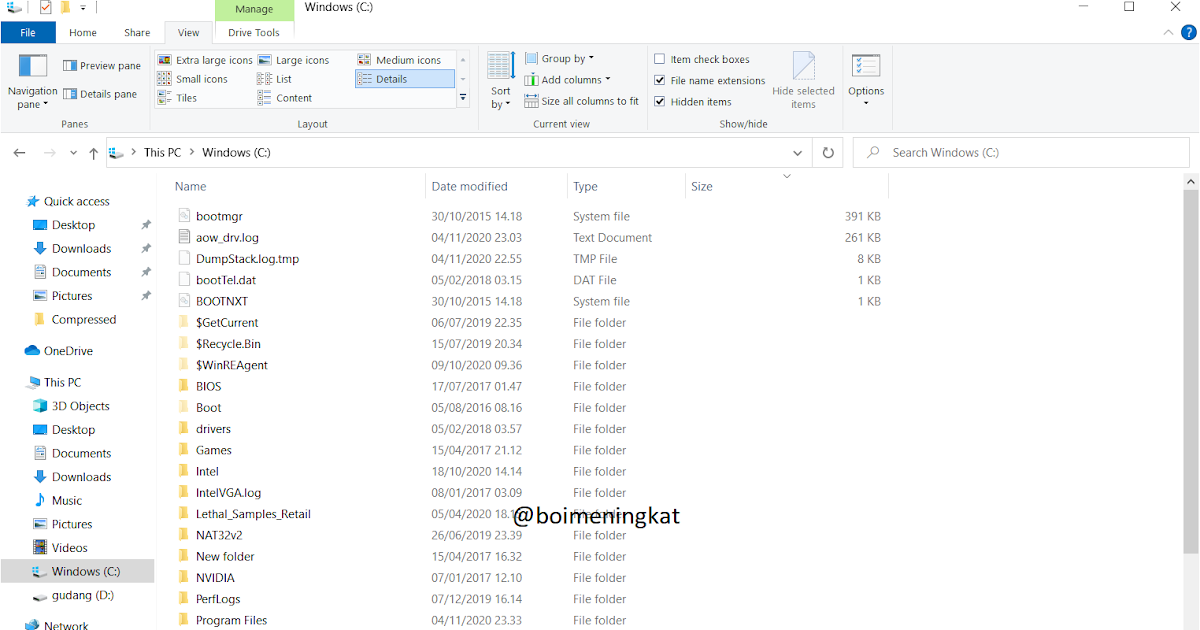The width and height of the screenshot is (1200, 630).
Task: Sort by the Size column header
Action: [702, 187]
